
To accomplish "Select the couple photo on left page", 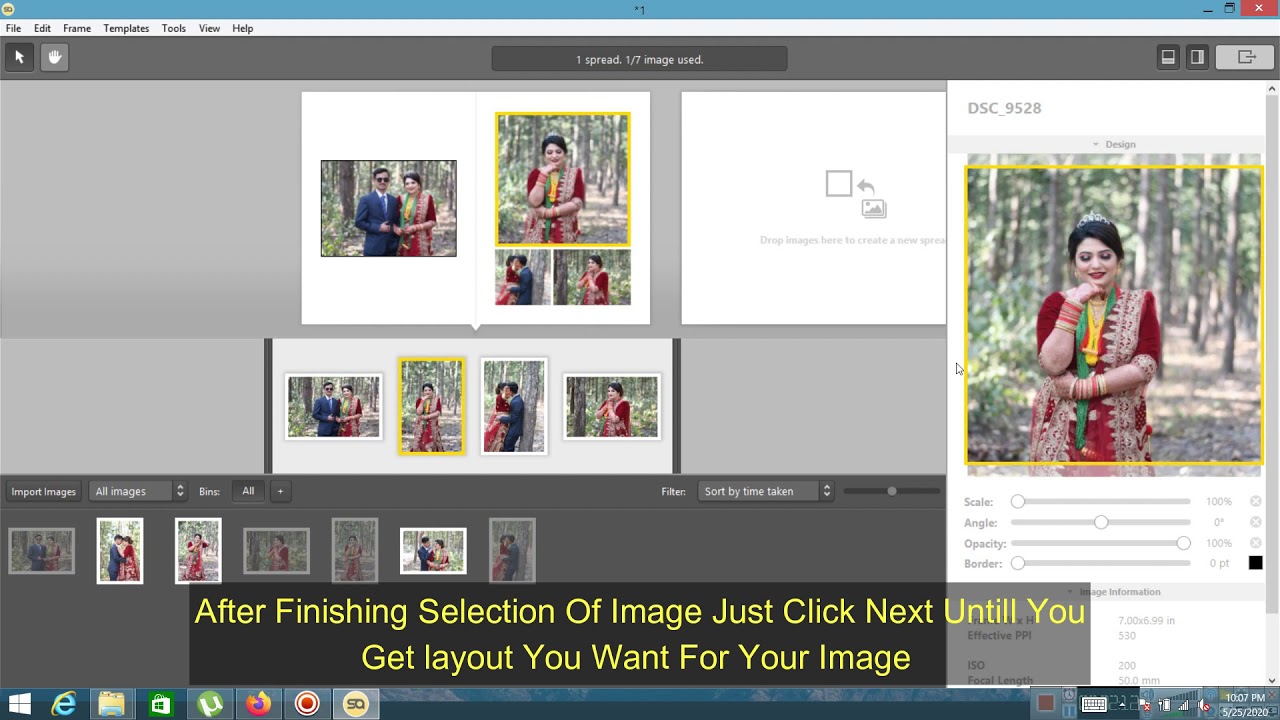I will tap(388, 208).
